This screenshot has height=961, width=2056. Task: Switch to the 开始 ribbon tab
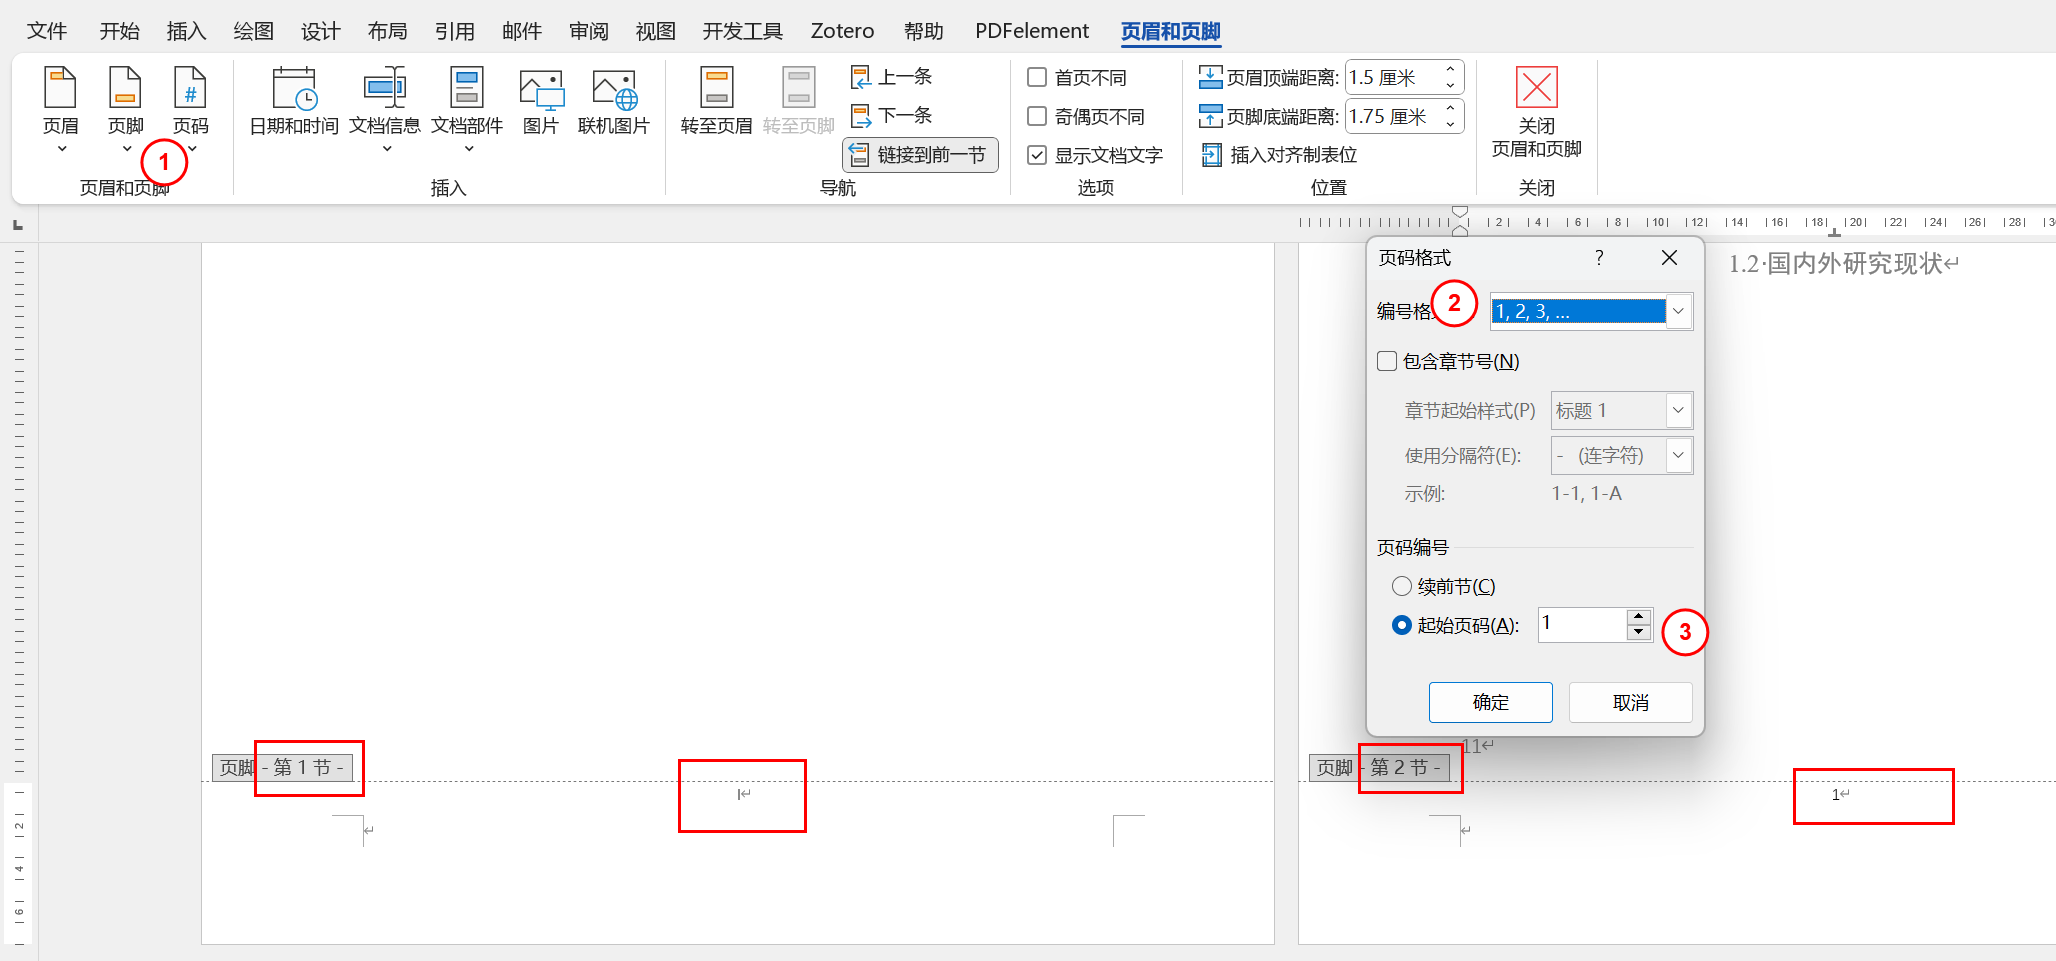[x=119, y=31]
